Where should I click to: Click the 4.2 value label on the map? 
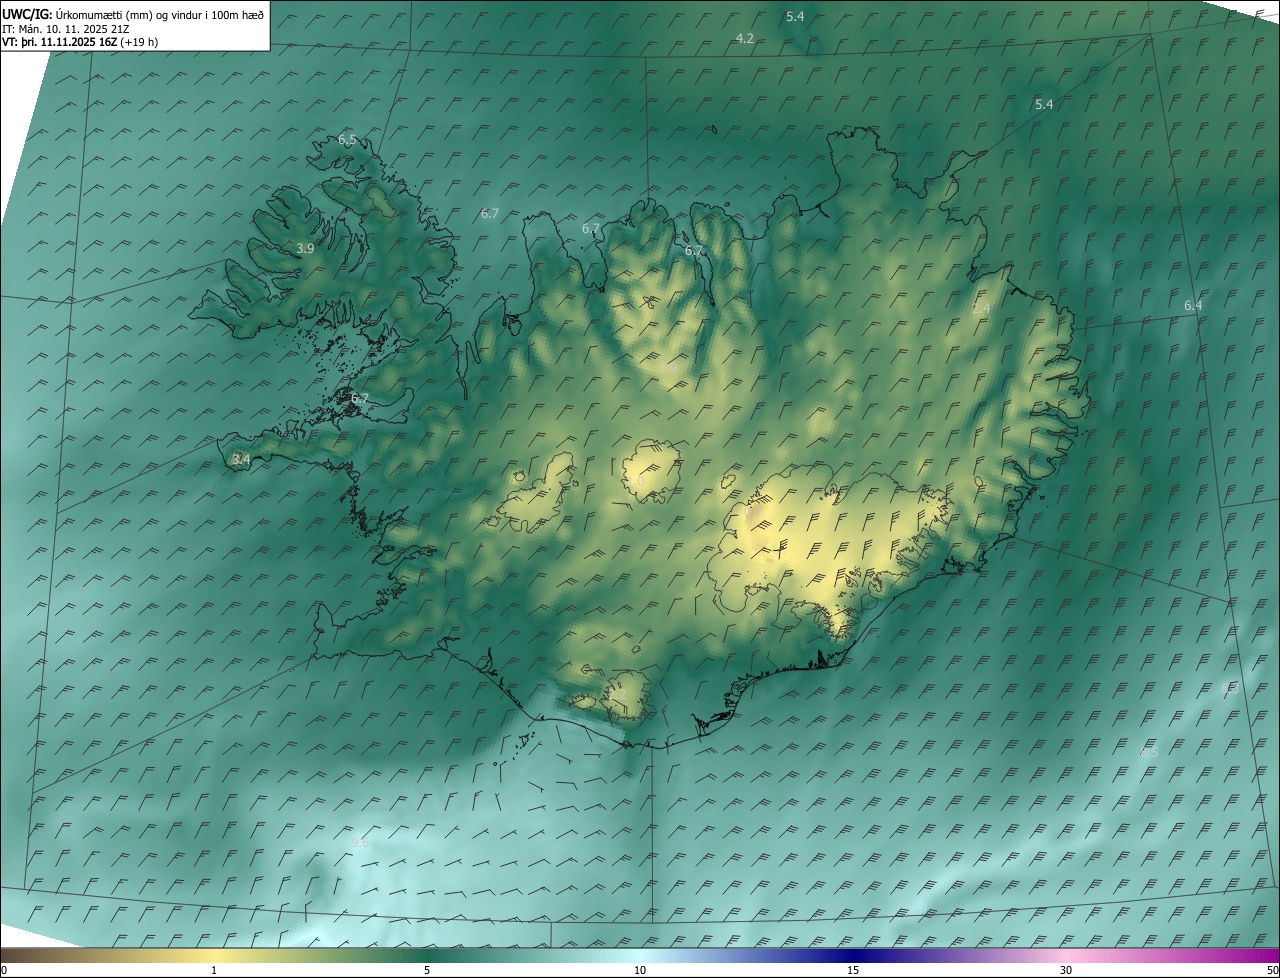pyautogui.click(x=745, y=38)
